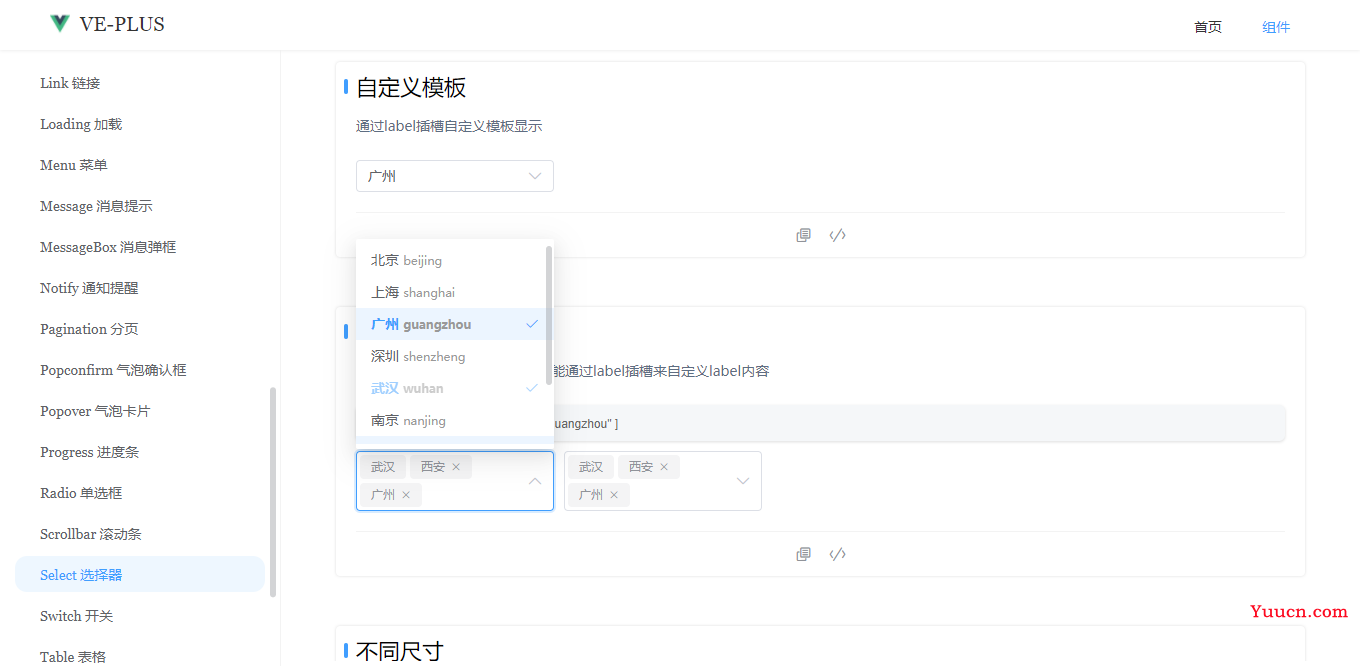Select the active Select 选择器 sidebar item

(140, 575)
